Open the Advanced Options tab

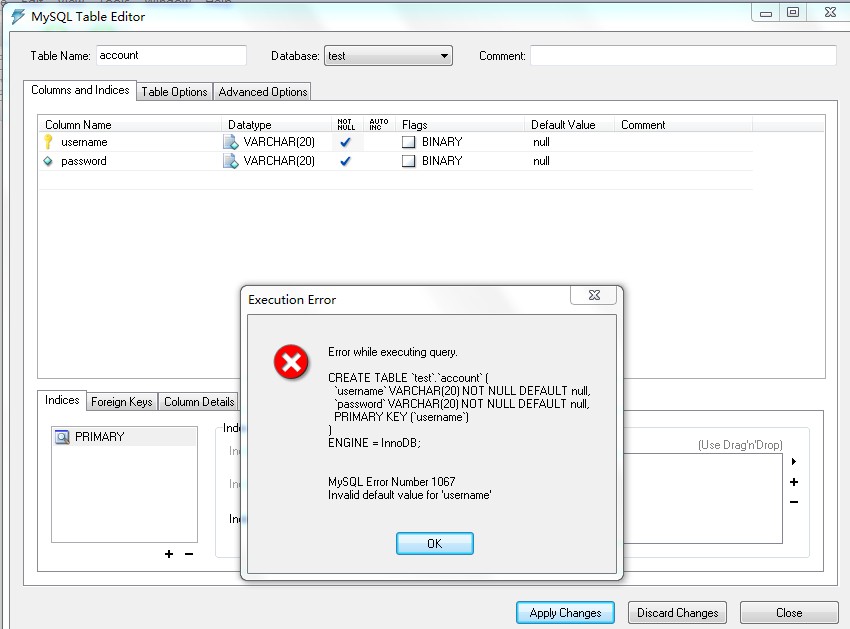point(263,92)
